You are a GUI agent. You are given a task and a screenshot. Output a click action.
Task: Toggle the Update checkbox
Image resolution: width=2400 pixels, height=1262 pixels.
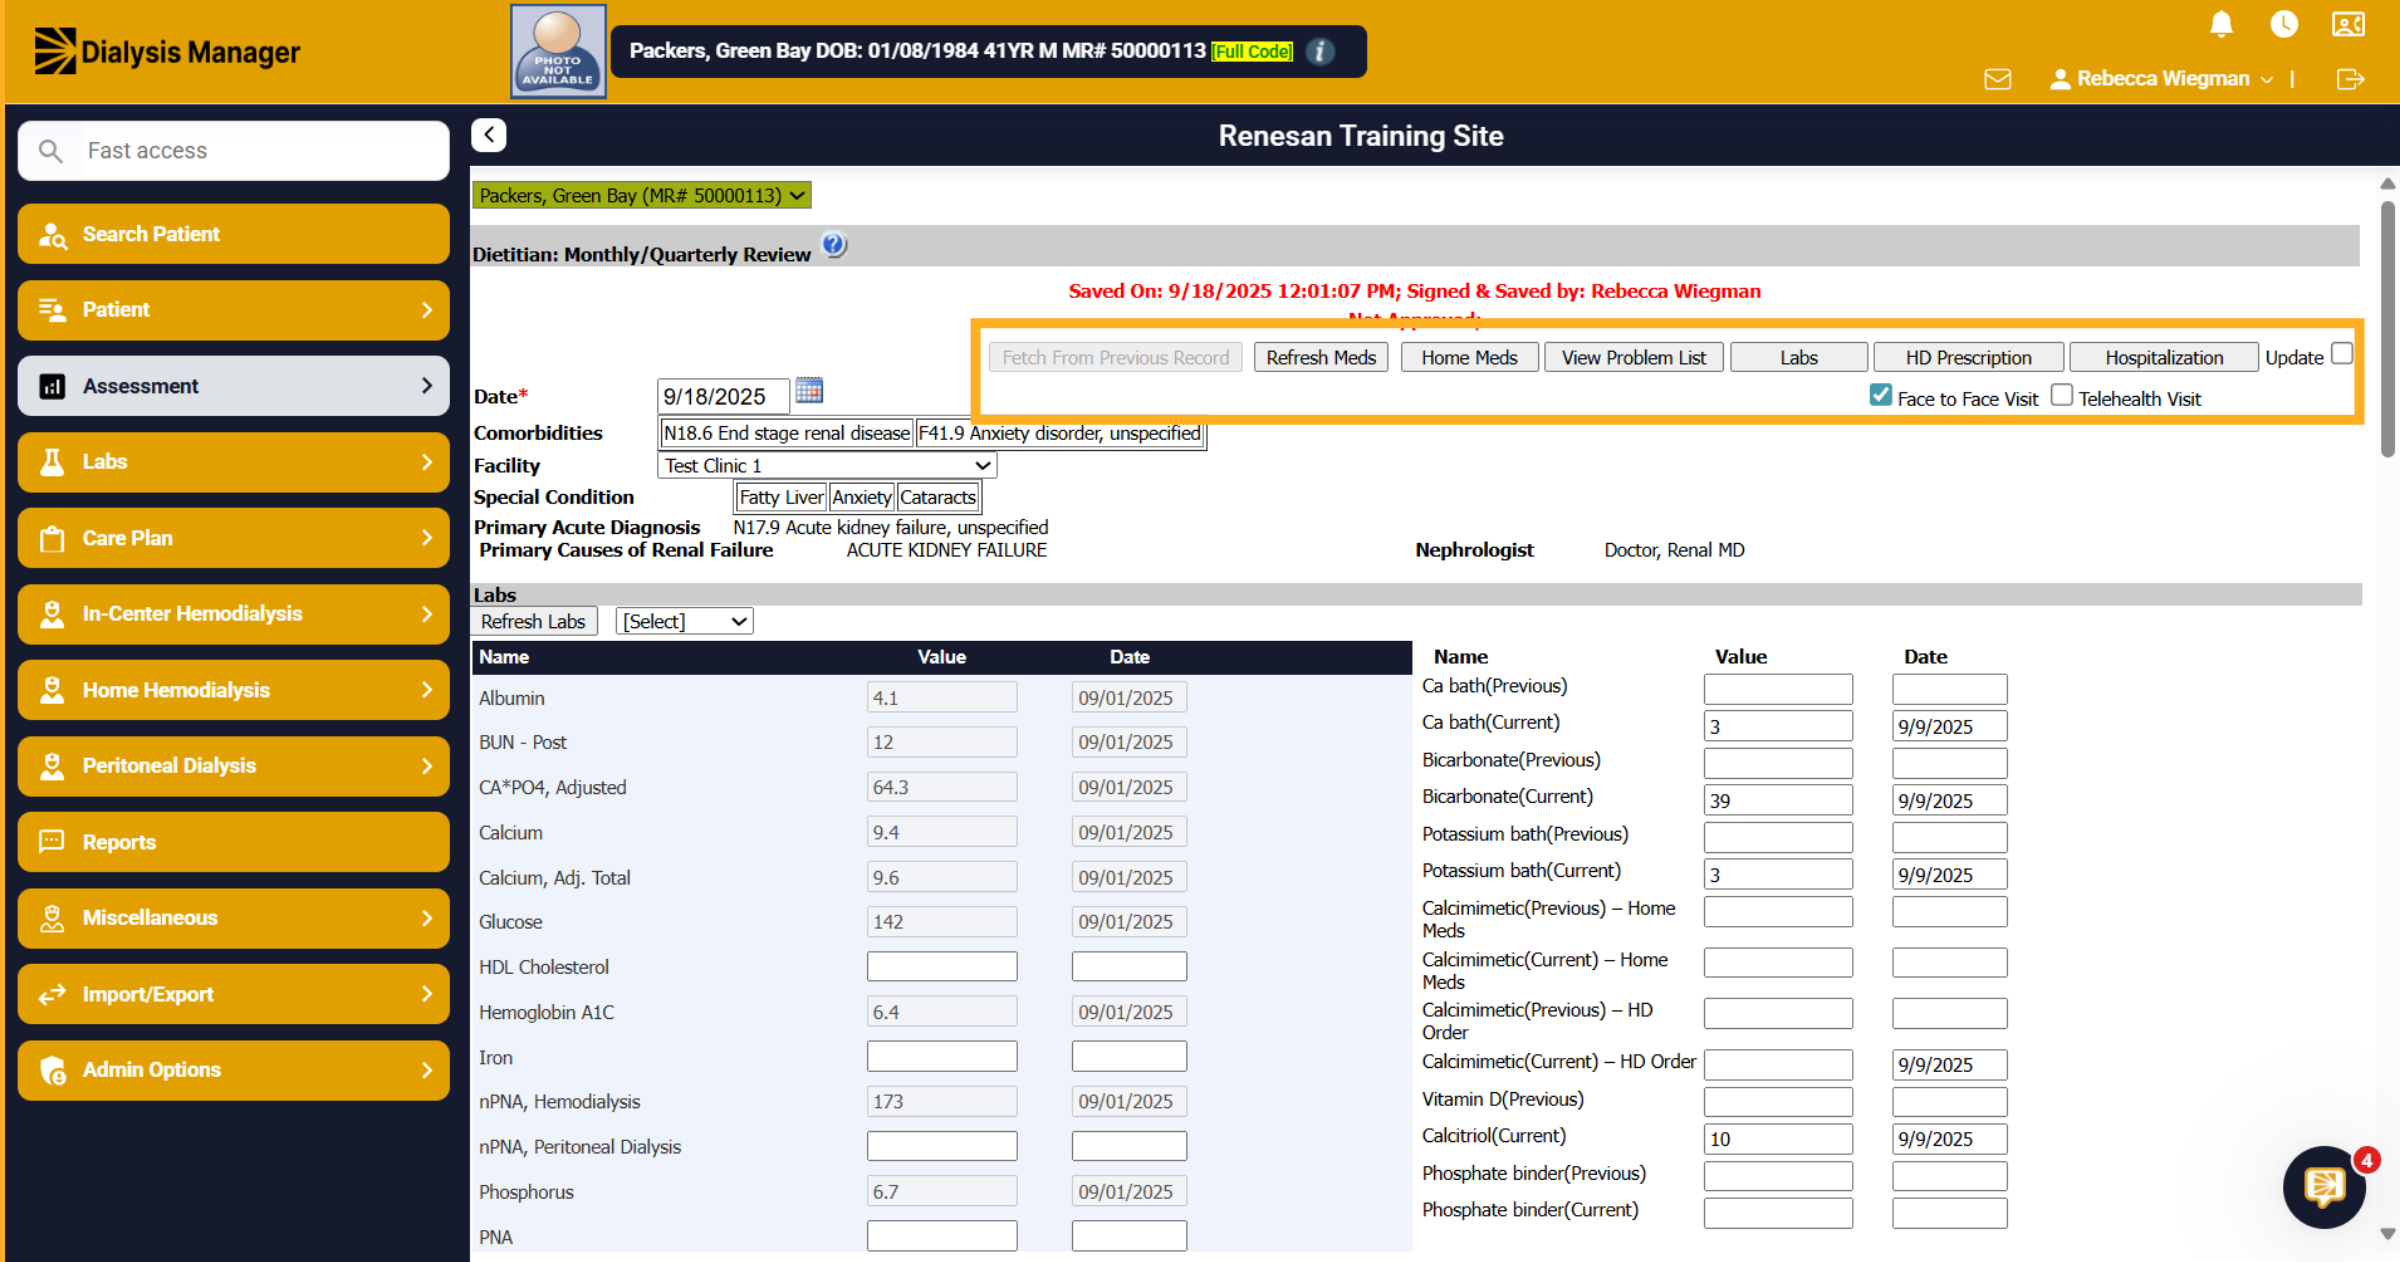(2342, 354)
